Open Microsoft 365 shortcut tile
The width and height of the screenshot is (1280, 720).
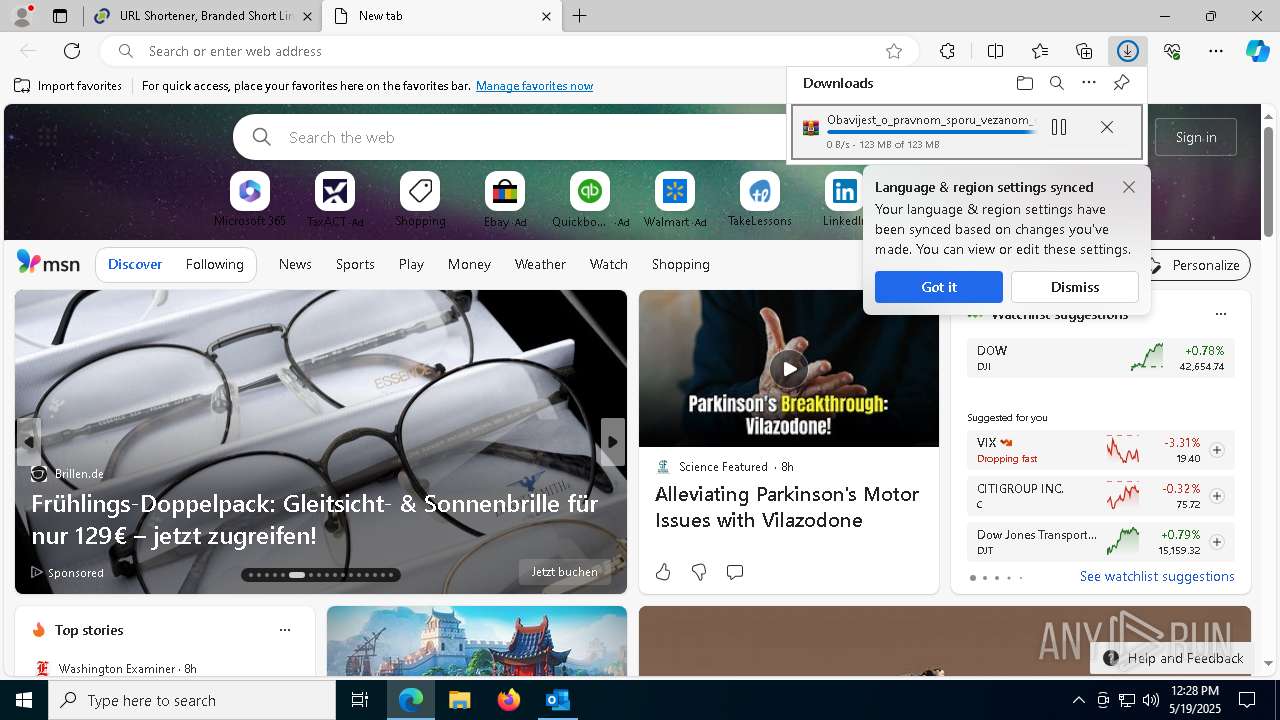coord(250,199)
